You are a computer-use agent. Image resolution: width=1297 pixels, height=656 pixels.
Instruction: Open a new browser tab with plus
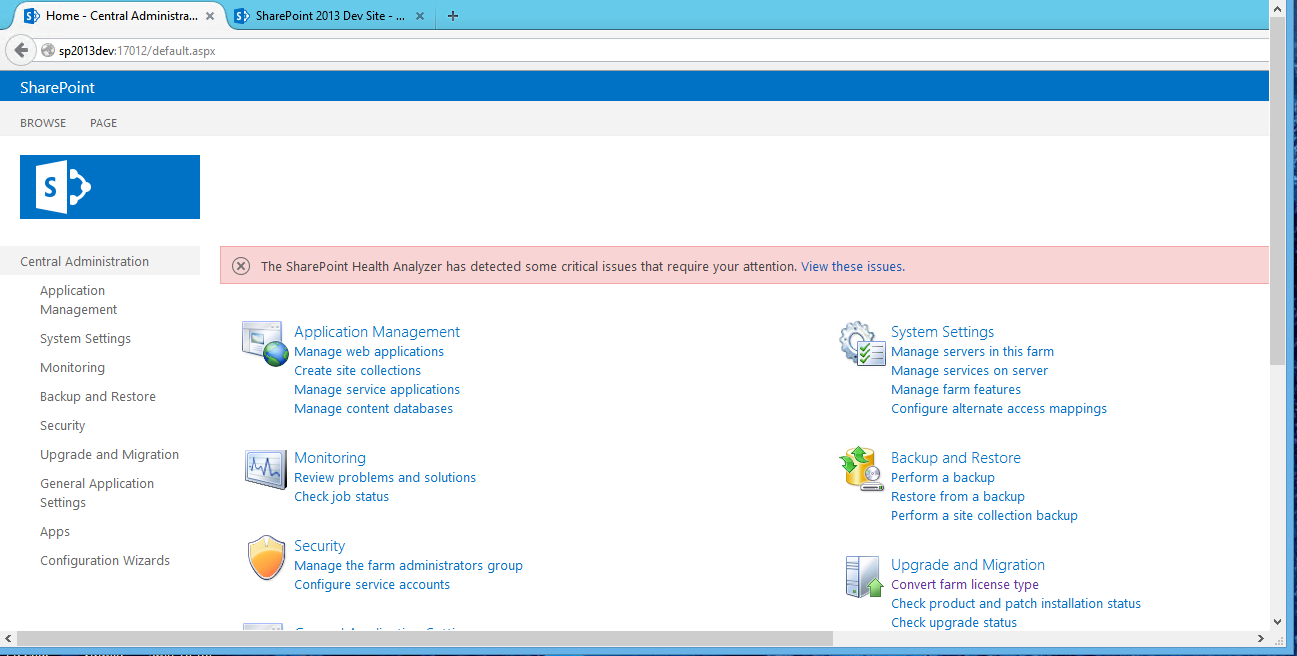tap(453, 15)
